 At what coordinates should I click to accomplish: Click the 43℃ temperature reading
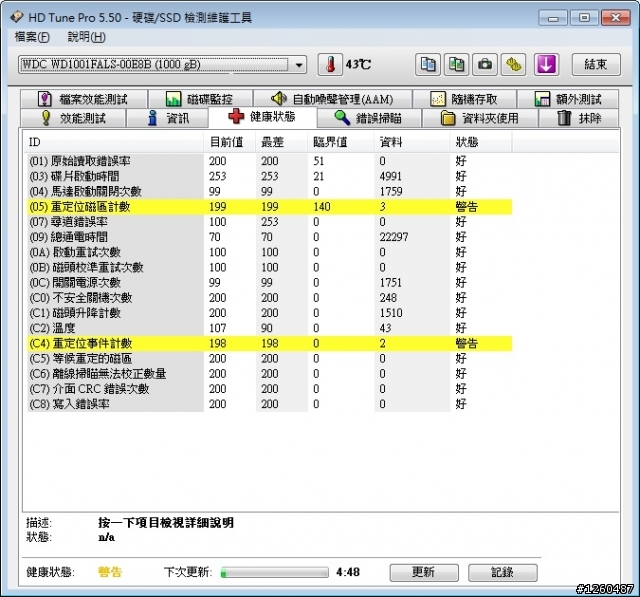[358, 64]
